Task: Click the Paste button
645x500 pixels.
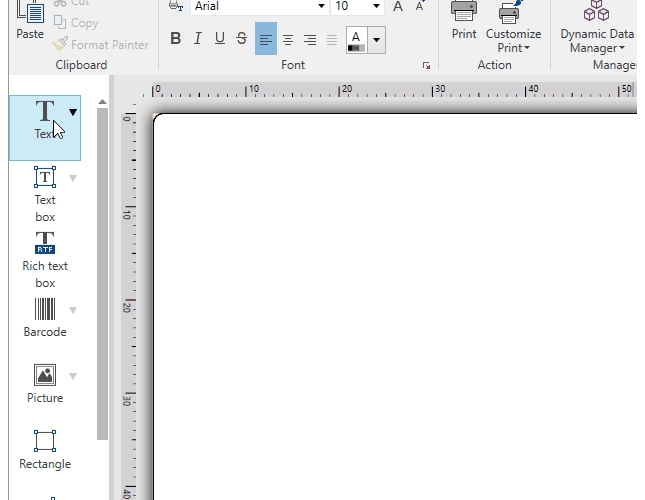Action: pos(30,22)
